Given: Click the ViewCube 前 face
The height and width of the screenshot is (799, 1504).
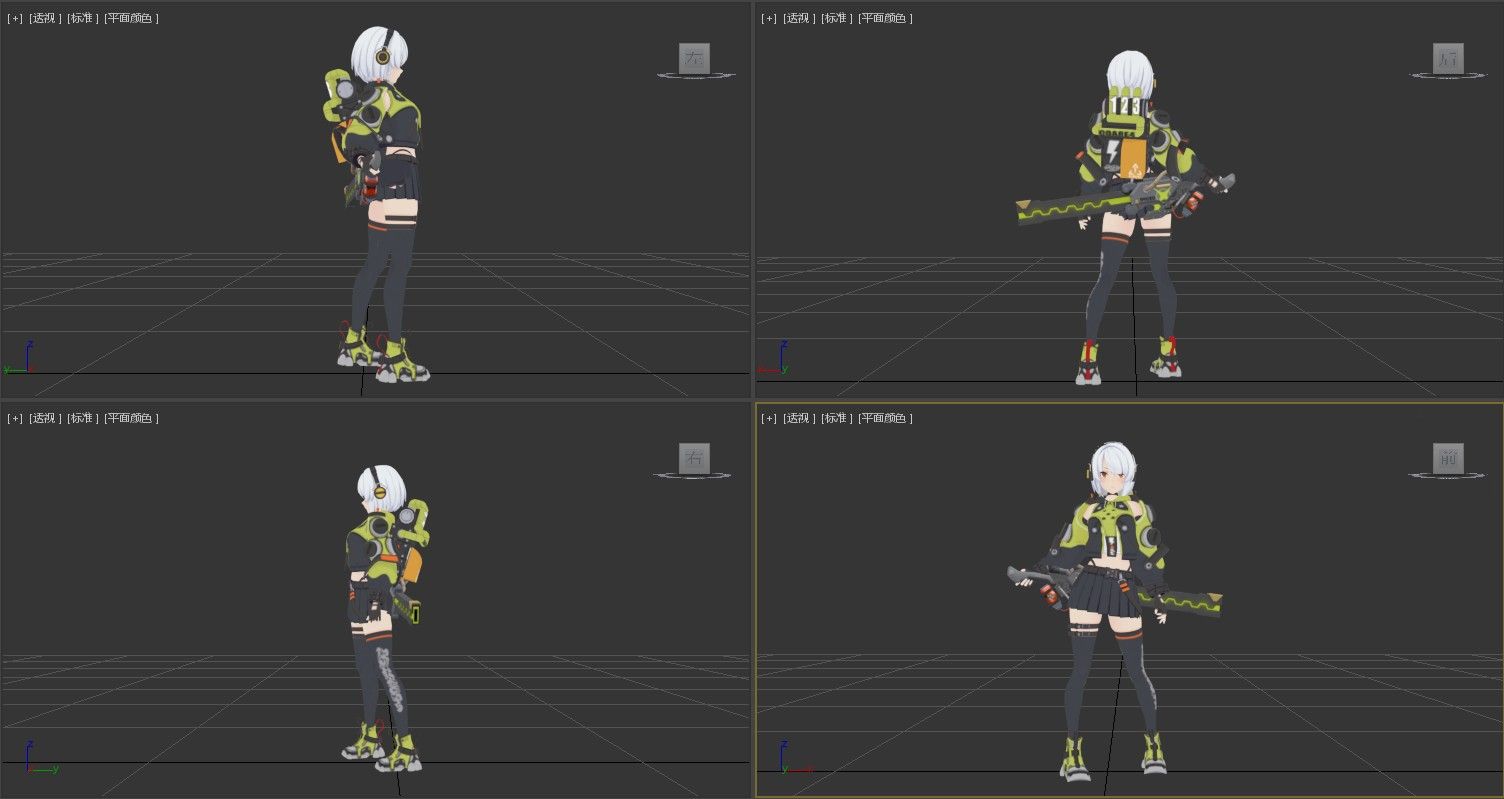Looking at the screenshot, I should coord(1448,458).
